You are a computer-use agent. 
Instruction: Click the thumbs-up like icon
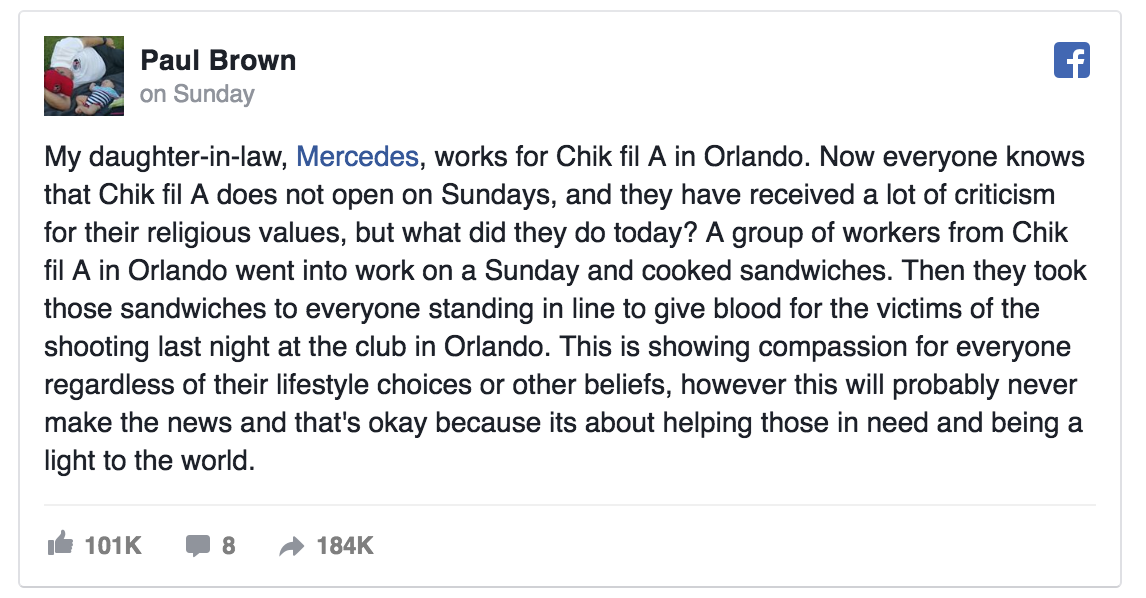pos(60,543)
